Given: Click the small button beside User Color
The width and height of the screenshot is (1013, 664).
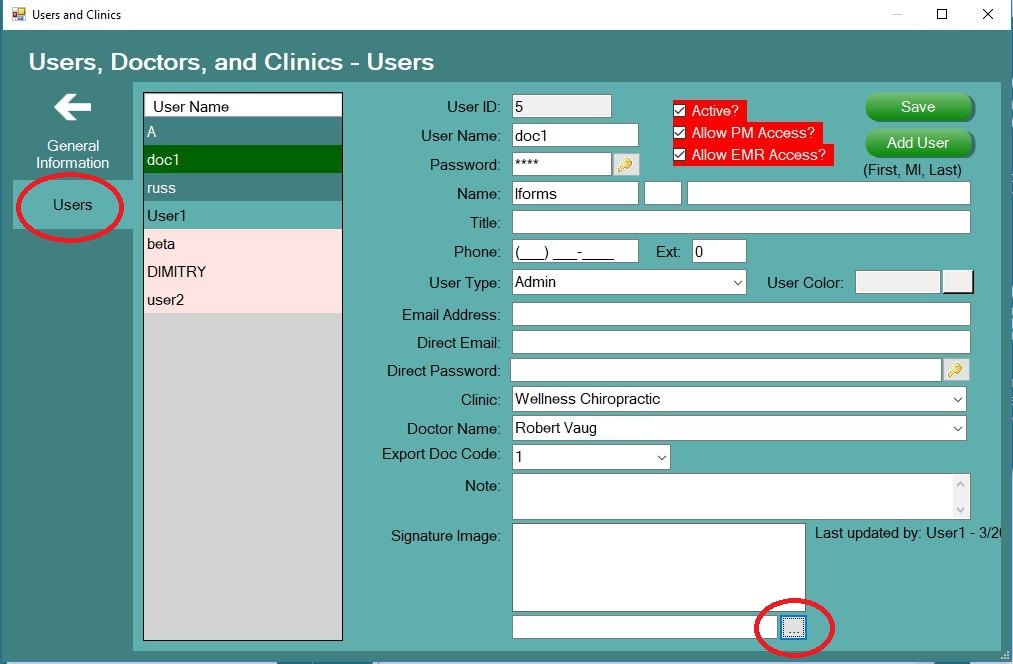Looking at the screenshot, I should pyautogui.click(x=957, y=282).
